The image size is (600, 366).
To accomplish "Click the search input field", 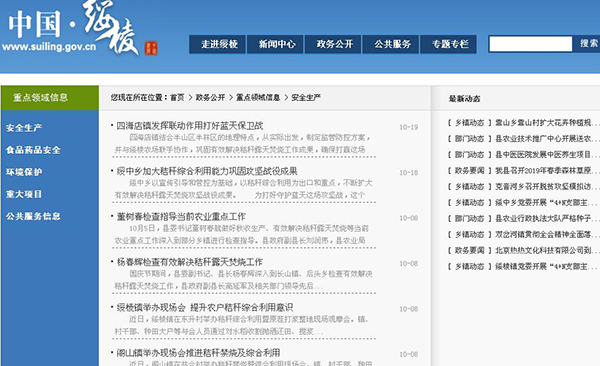I will (531, 44).
